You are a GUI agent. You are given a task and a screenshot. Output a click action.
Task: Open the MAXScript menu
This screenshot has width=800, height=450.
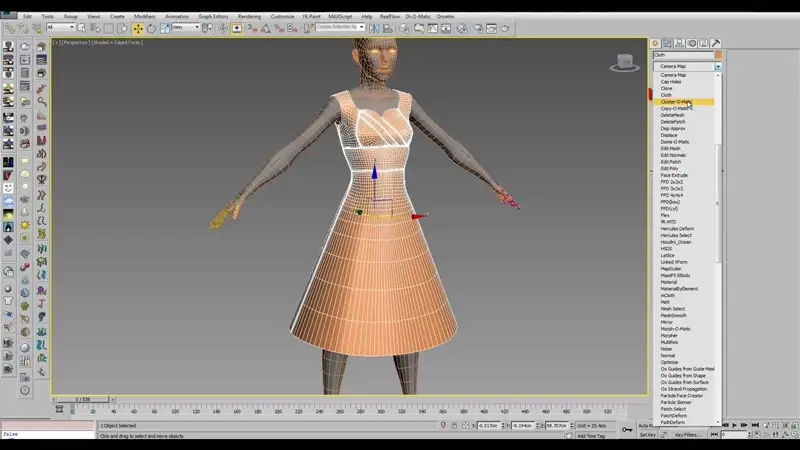click(340, 16)
